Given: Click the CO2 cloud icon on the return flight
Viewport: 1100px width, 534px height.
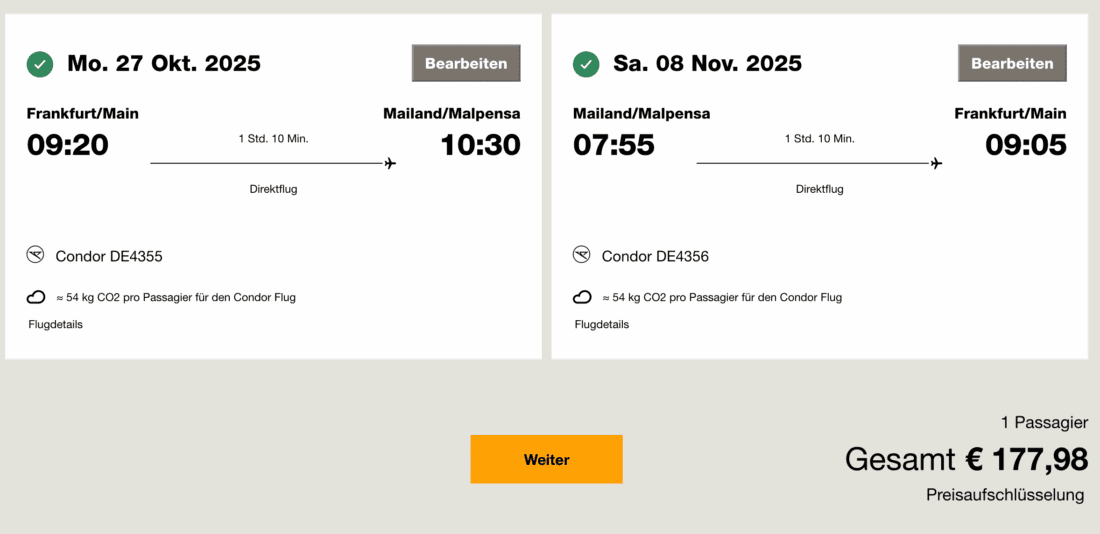Looking at the screenshot, I should tap(582, 297).
